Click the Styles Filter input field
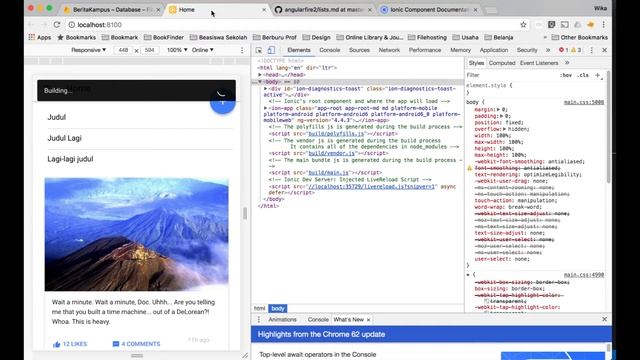This screenshot has height=360, width=640. click(510, 75)
